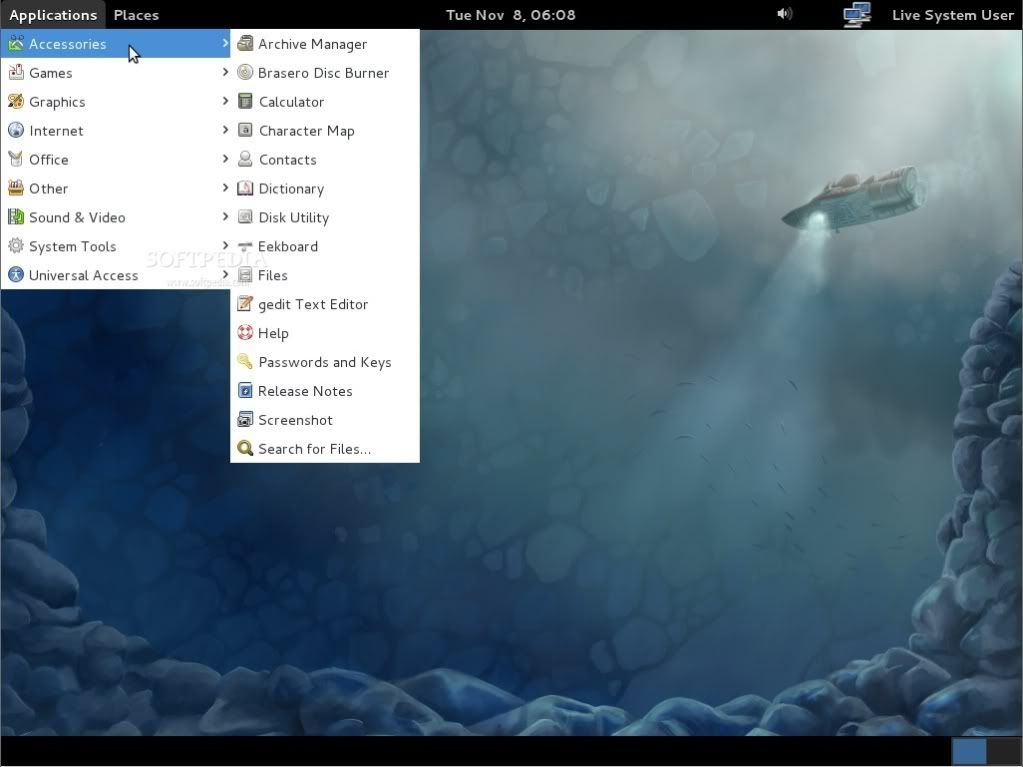Image resolution: width=1023 pixels, height=767 pixels.
Task: Launch Calculator from its label
Action: [x=291, y=102]
